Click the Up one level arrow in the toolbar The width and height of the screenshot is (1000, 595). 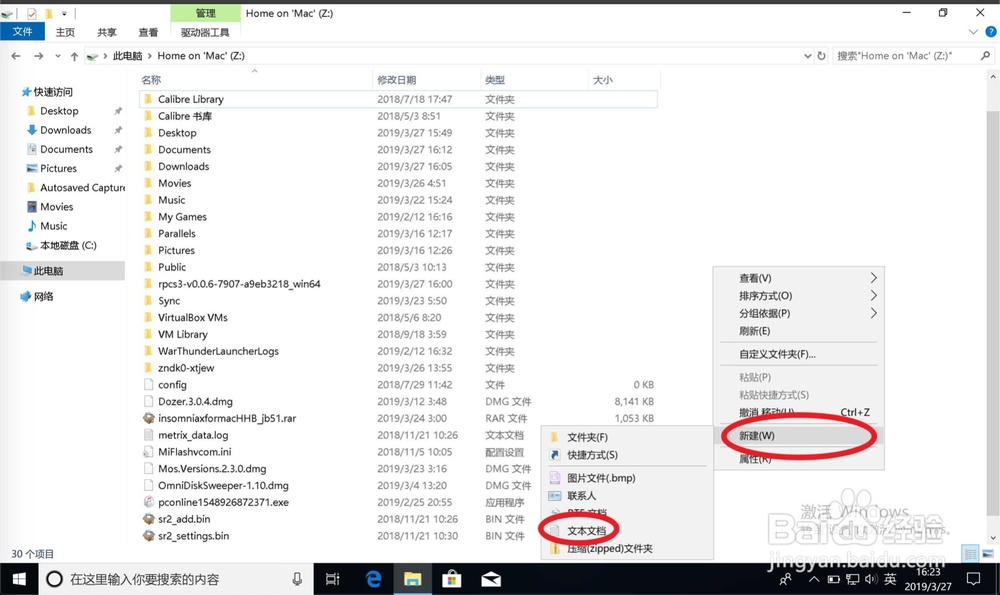[x=75, y=56]
